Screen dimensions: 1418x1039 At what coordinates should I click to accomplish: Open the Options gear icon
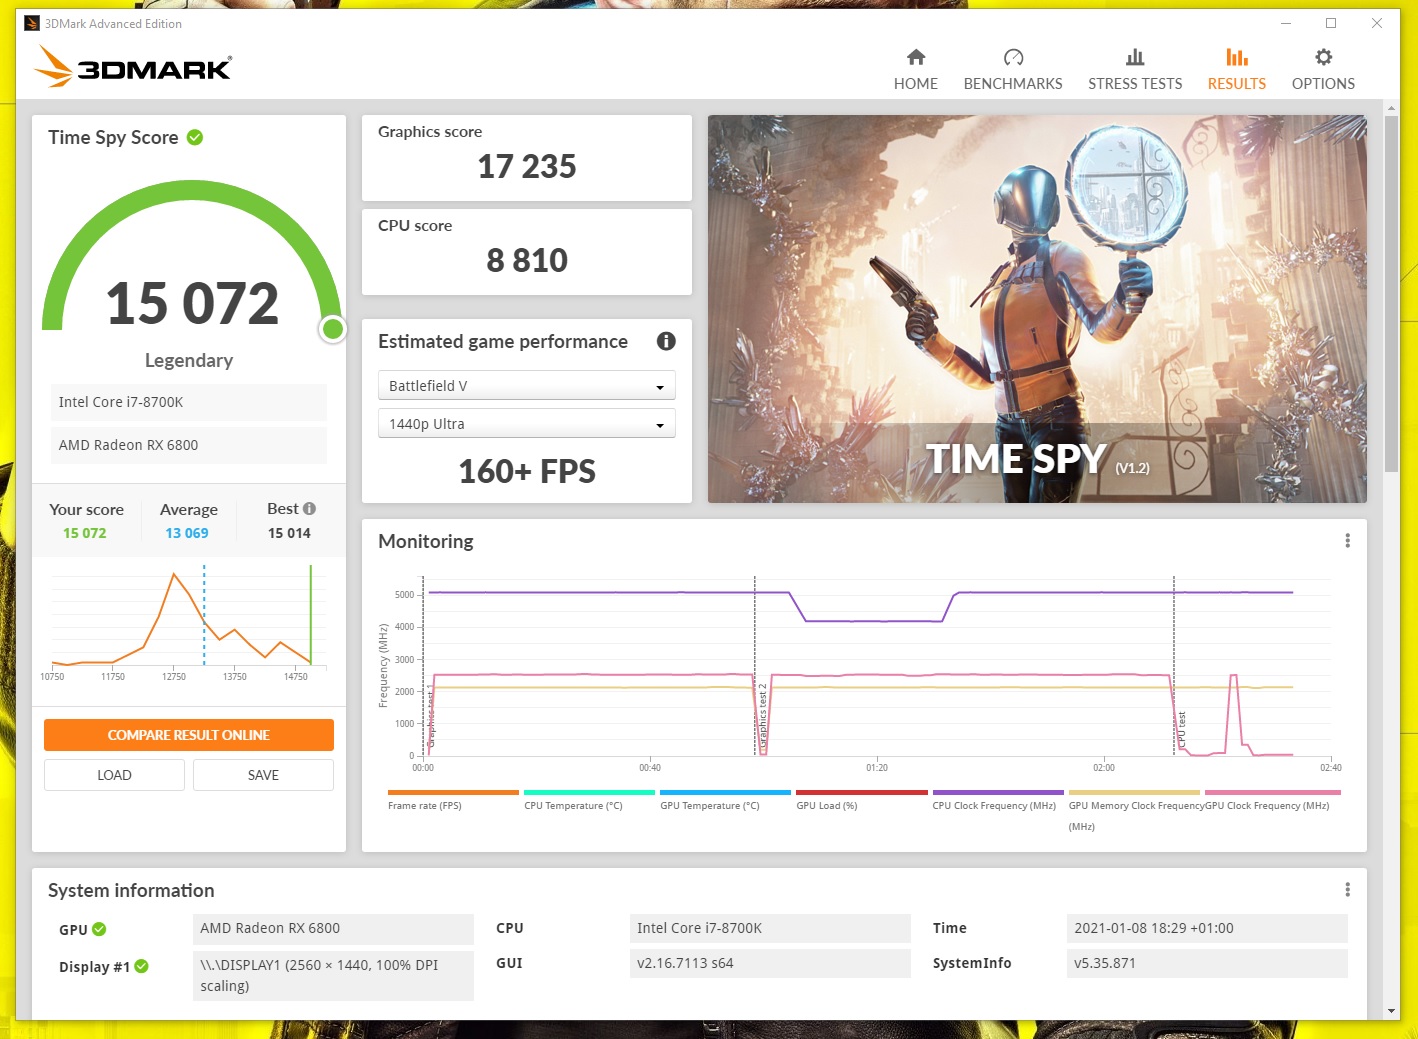pyautogui.click(x=1323, y=57)
